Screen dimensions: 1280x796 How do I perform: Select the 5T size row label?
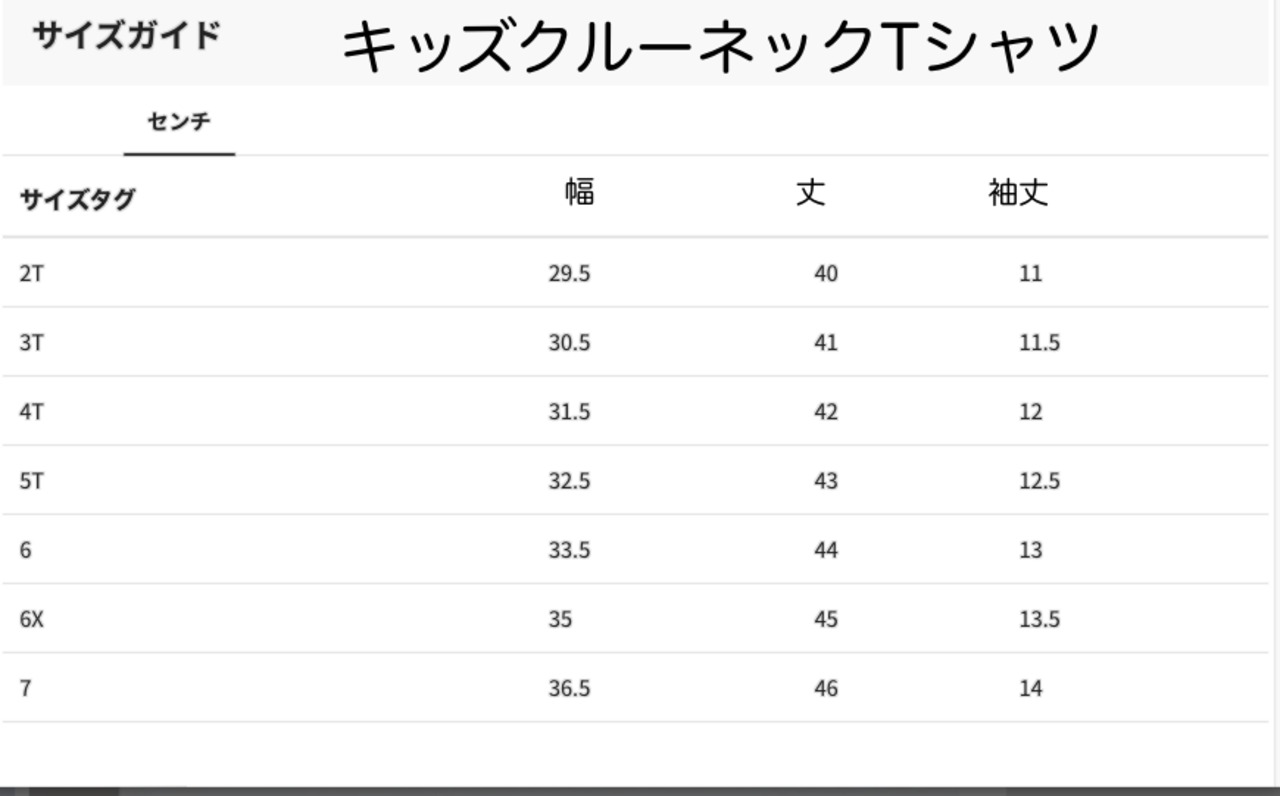[x=31, y=481]
